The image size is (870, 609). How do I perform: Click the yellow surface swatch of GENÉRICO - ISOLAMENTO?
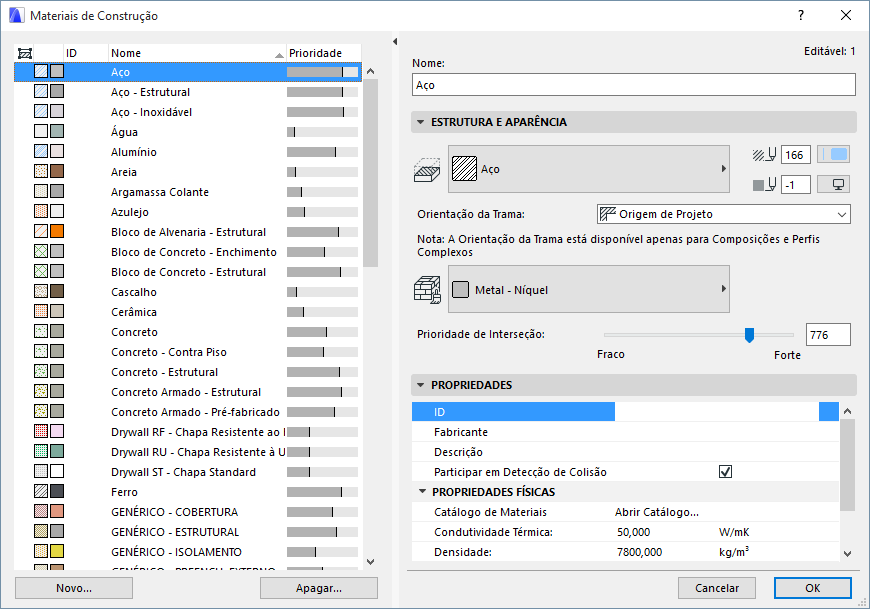pyautogui.click(x=57, y=551)
